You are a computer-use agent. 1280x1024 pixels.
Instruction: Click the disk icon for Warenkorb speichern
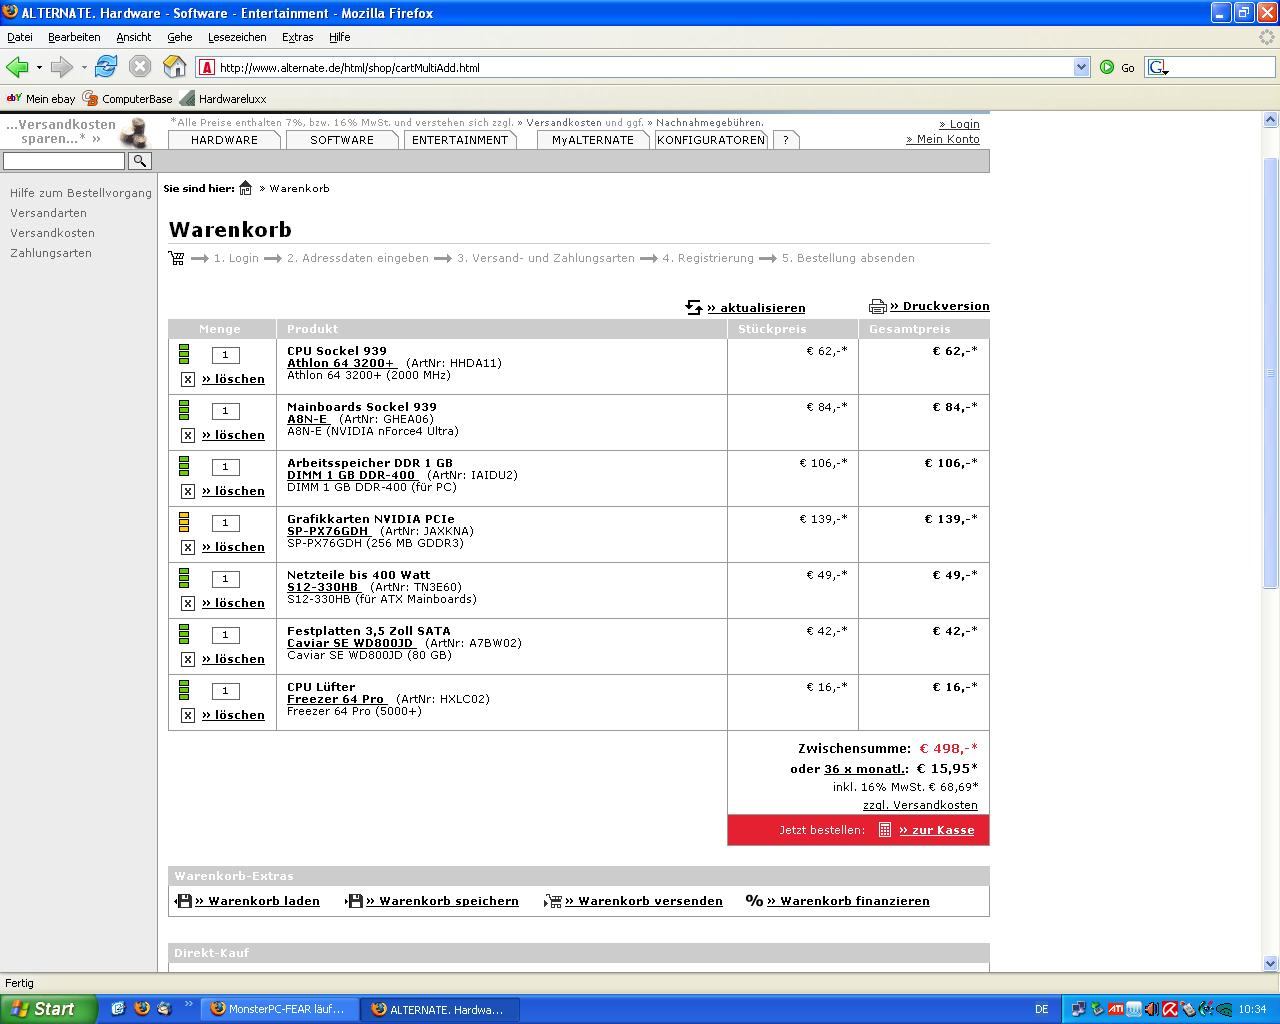[354, 901]
